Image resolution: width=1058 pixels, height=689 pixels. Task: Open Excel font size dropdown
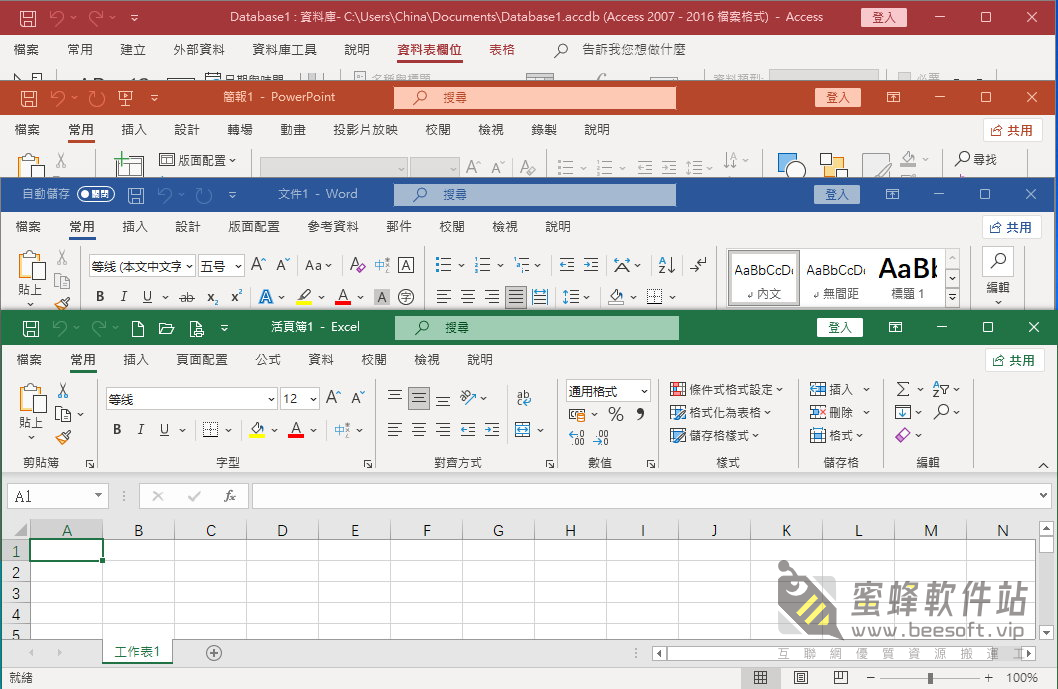coord(314,399)
